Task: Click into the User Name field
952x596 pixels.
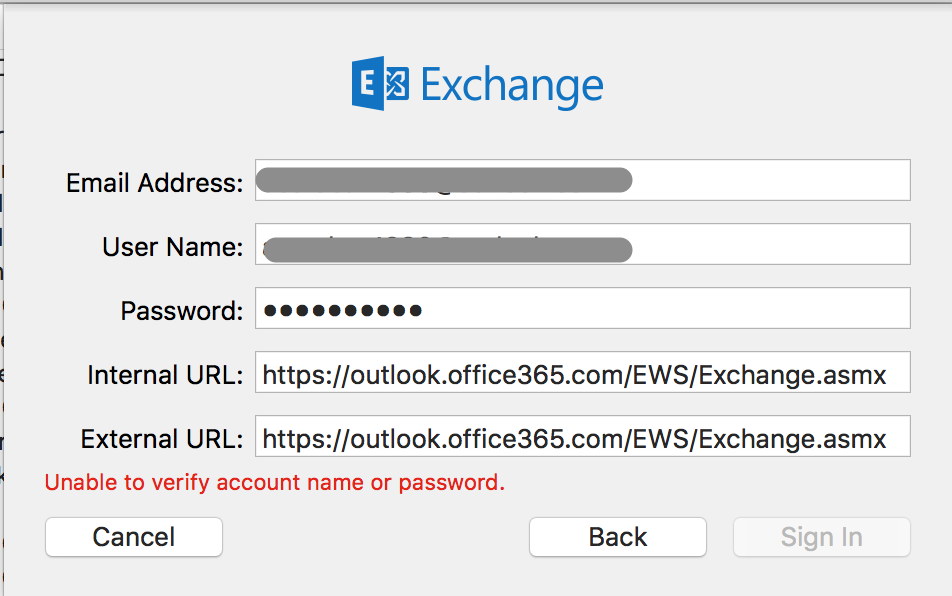Action: (770, 244)
